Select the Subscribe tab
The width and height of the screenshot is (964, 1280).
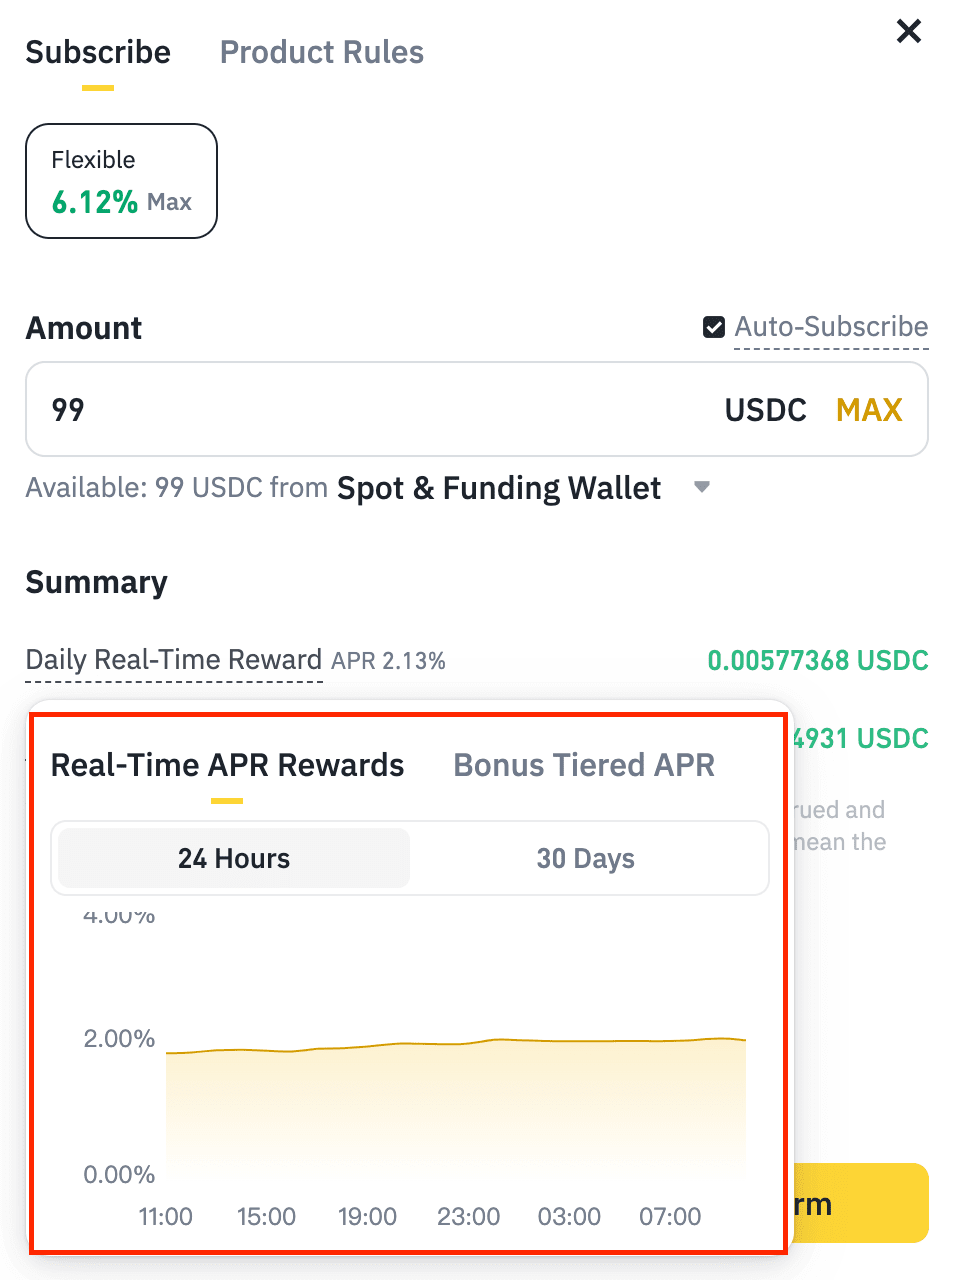click(98, 52)
